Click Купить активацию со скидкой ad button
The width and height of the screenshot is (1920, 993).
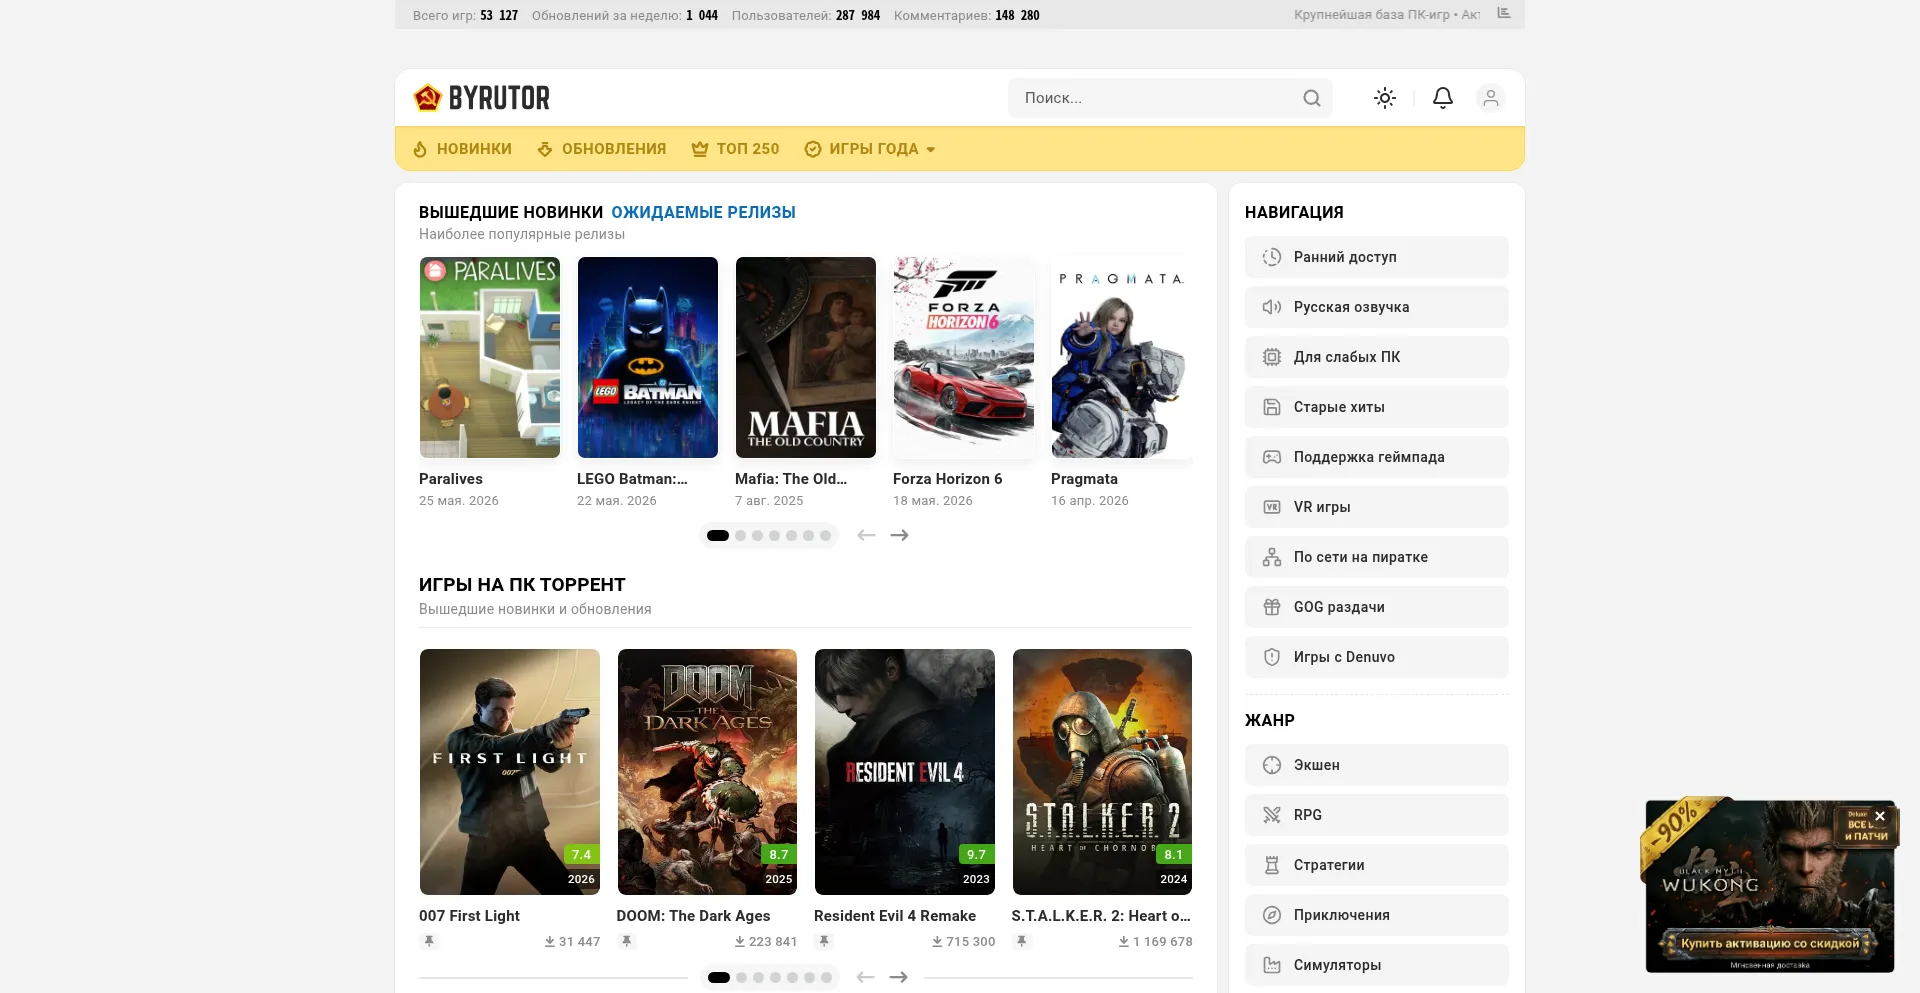[x=1770, y=943]
